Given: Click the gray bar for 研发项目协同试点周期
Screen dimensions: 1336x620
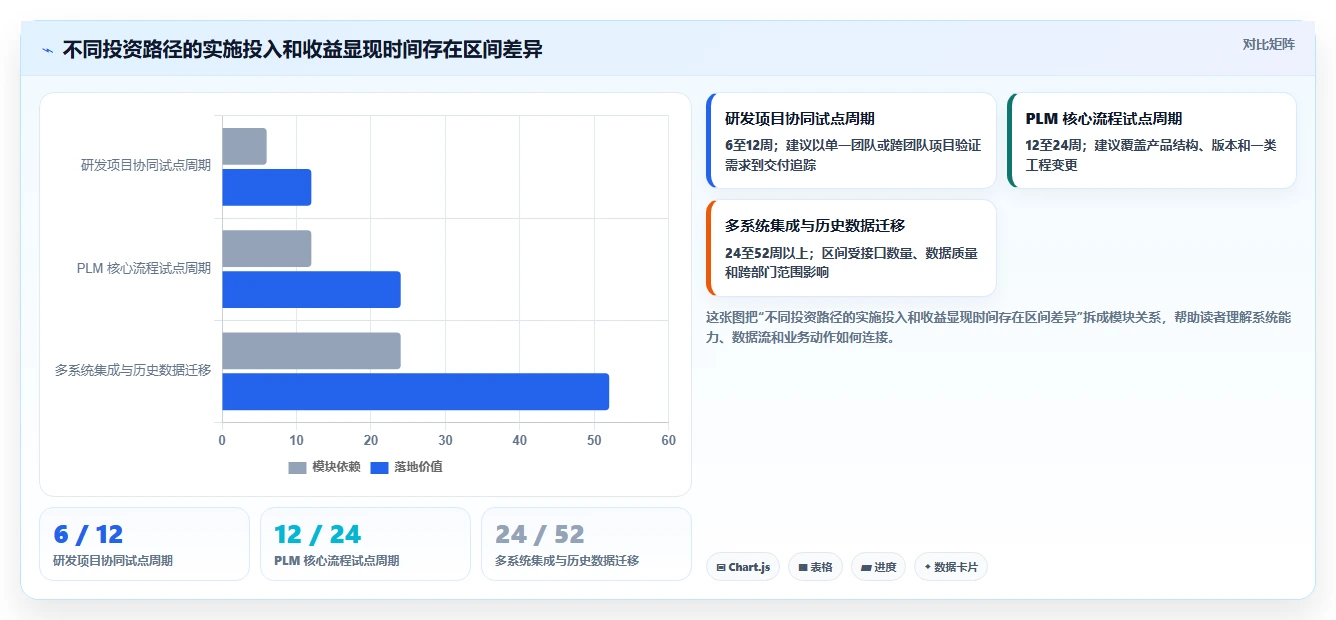Looking at the screenshot, I should 244,146.
